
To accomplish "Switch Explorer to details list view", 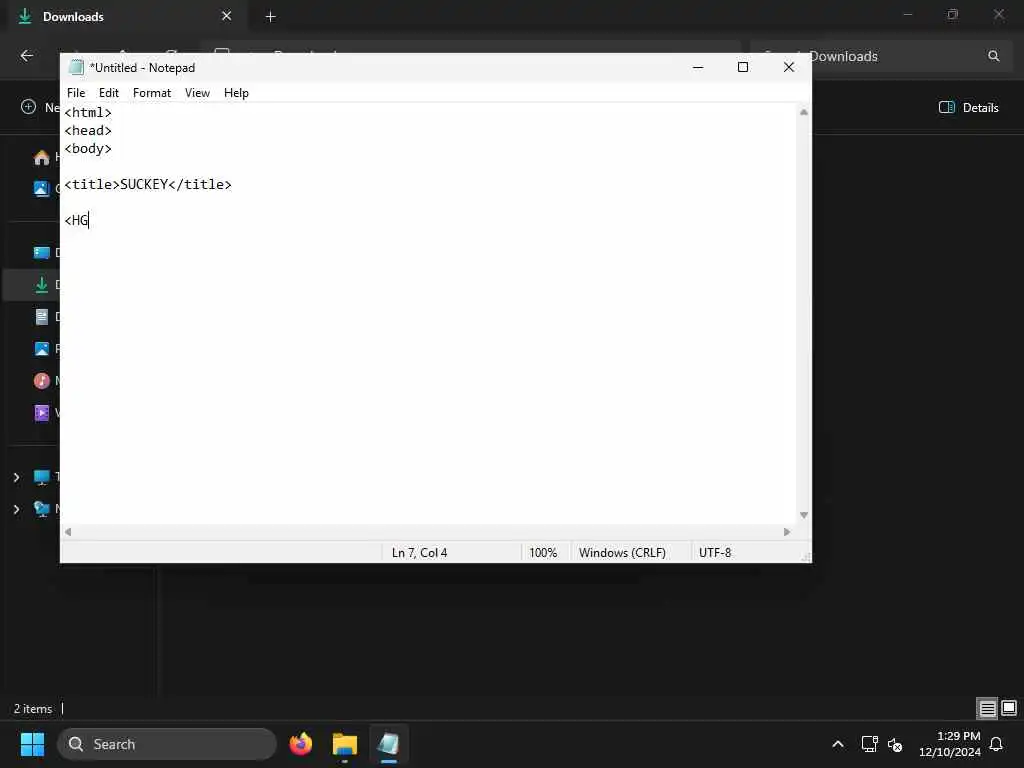I will [987, 708].
